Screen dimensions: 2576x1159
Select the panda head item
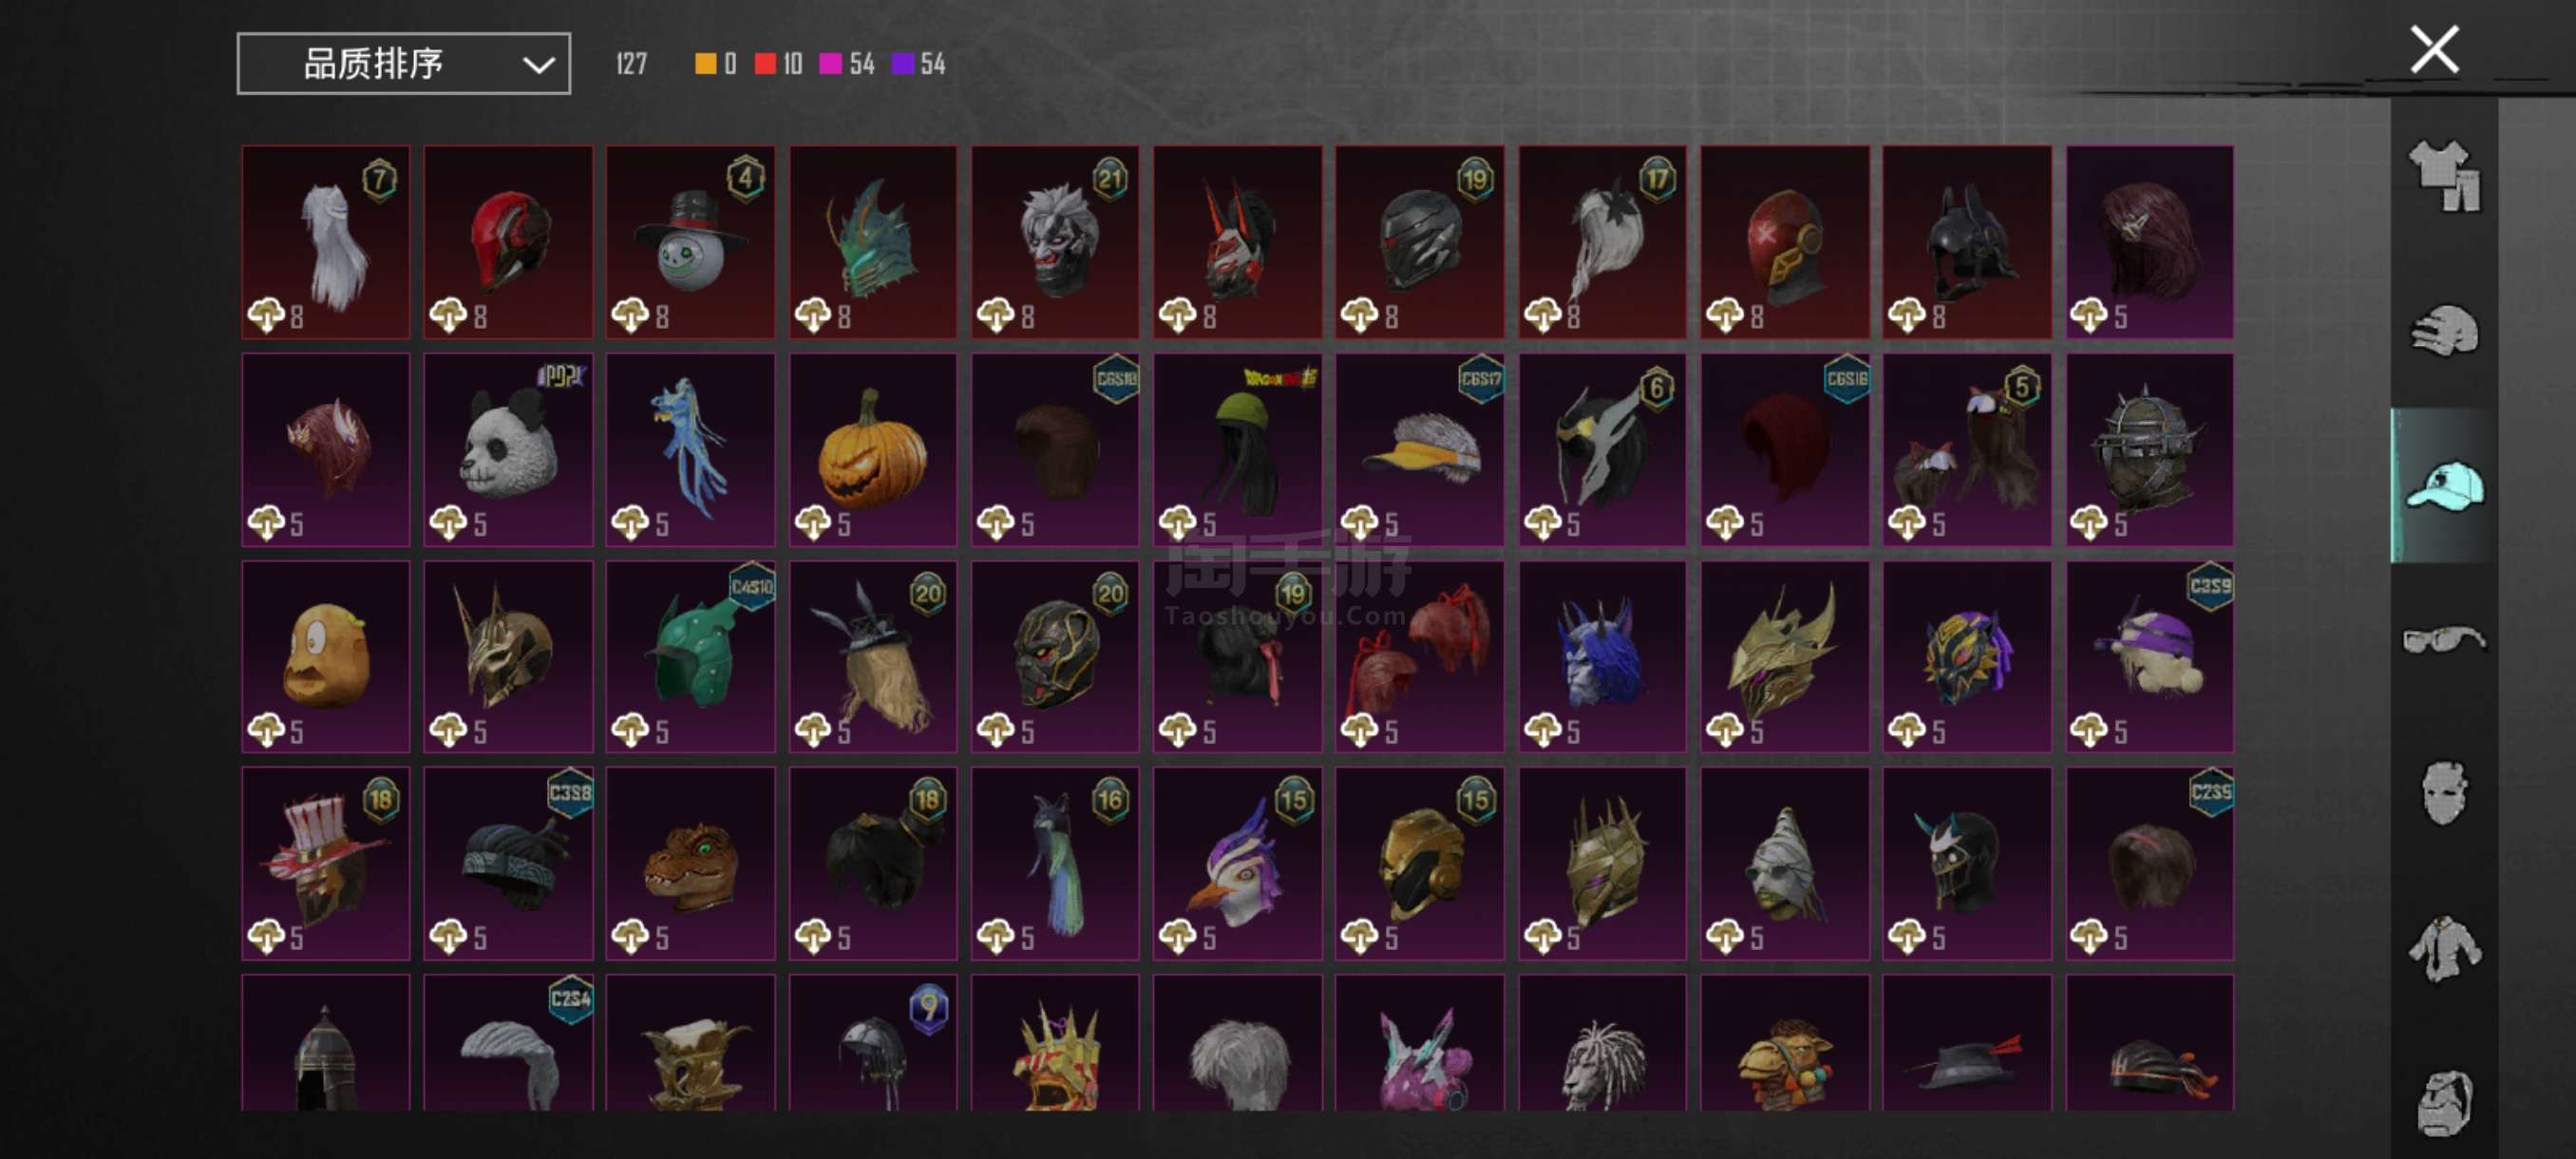[x=508, y=449]
